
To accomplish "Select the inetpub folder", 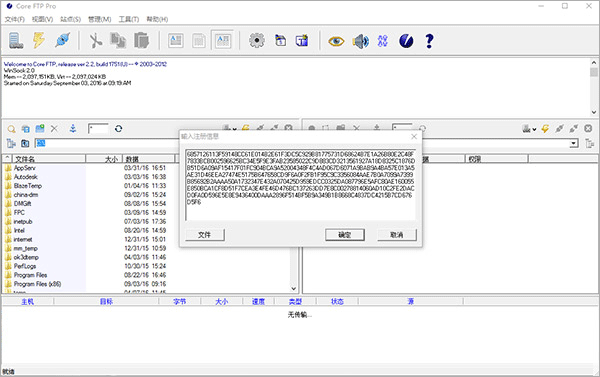I will pos(23,222).
